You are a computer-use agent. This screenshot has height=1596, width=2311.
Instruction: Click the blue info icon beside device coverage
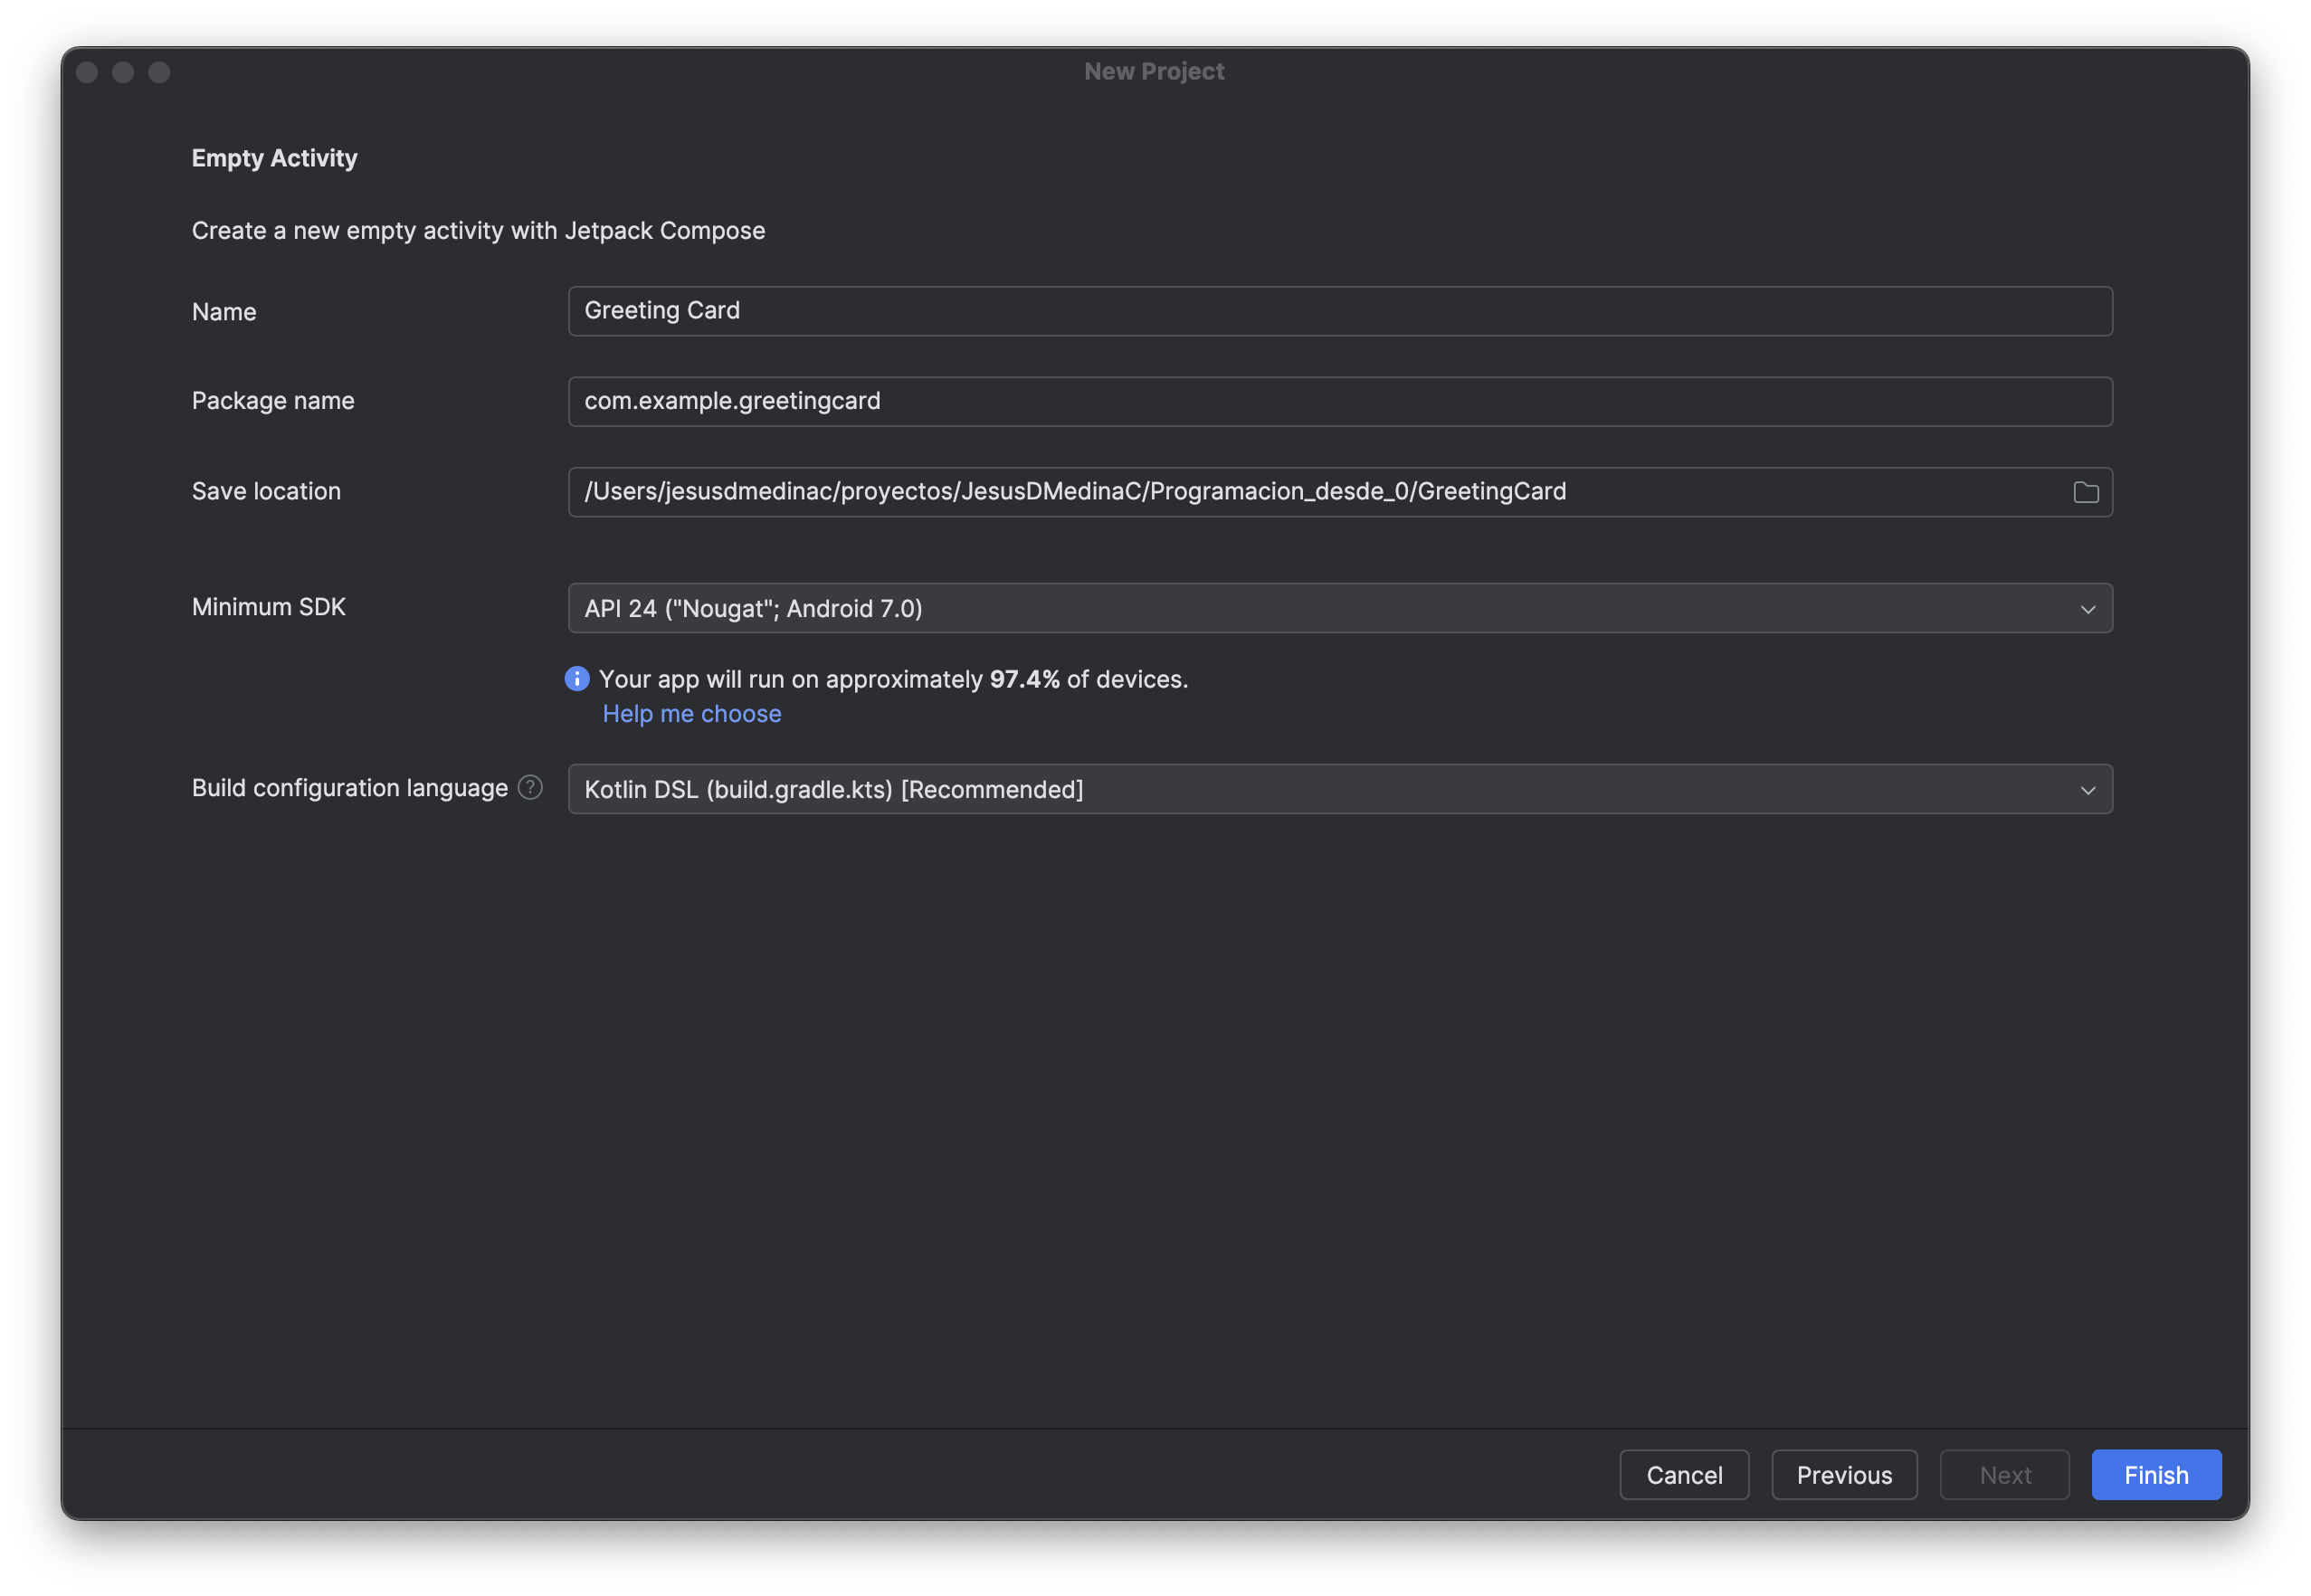(577, 679)
